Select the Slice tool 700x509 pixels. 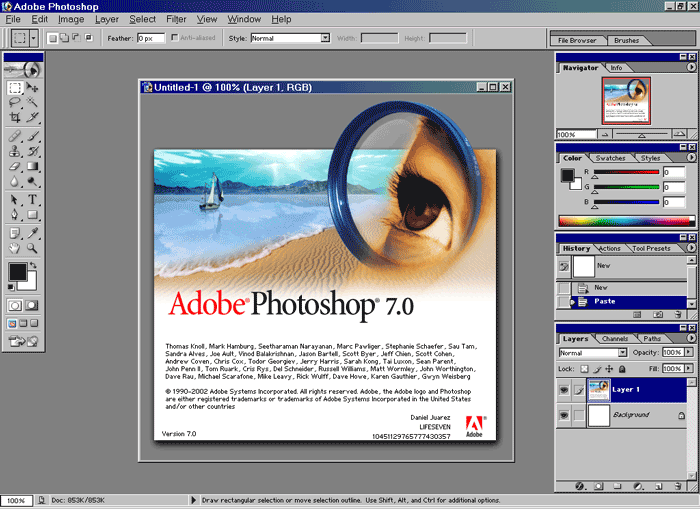[x=32, y=117]
